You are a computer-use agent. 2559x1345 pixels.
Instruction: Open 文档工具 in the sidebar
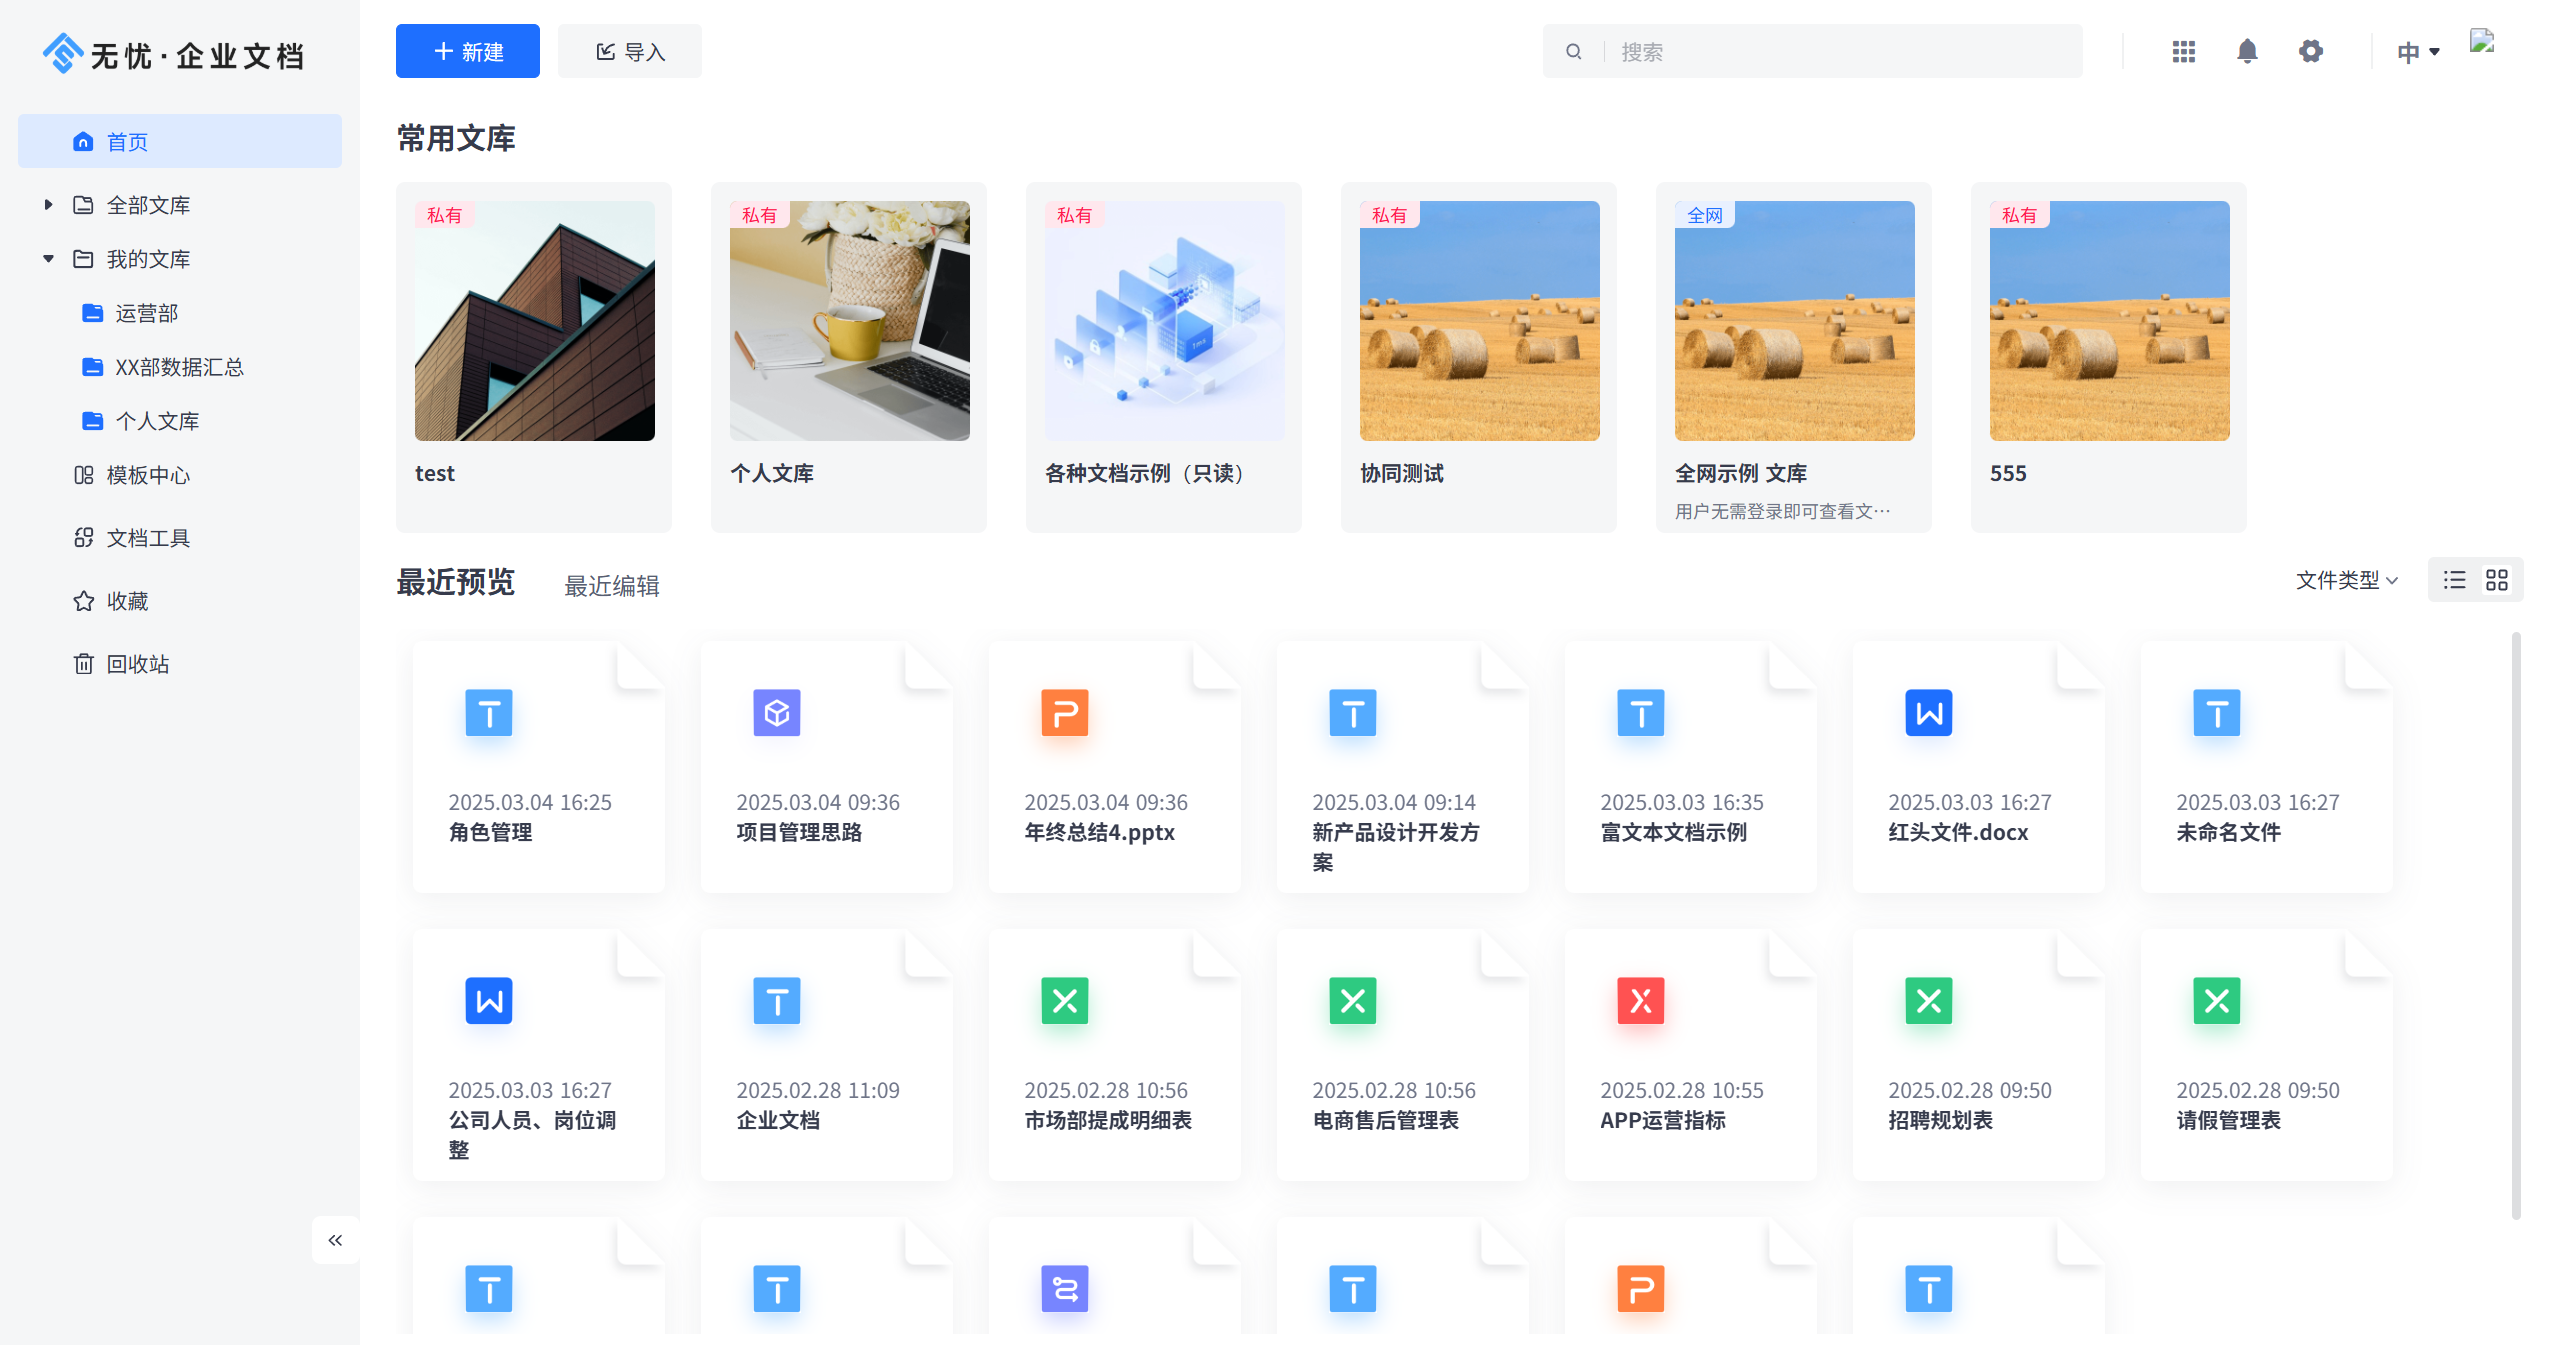(146, 538)
